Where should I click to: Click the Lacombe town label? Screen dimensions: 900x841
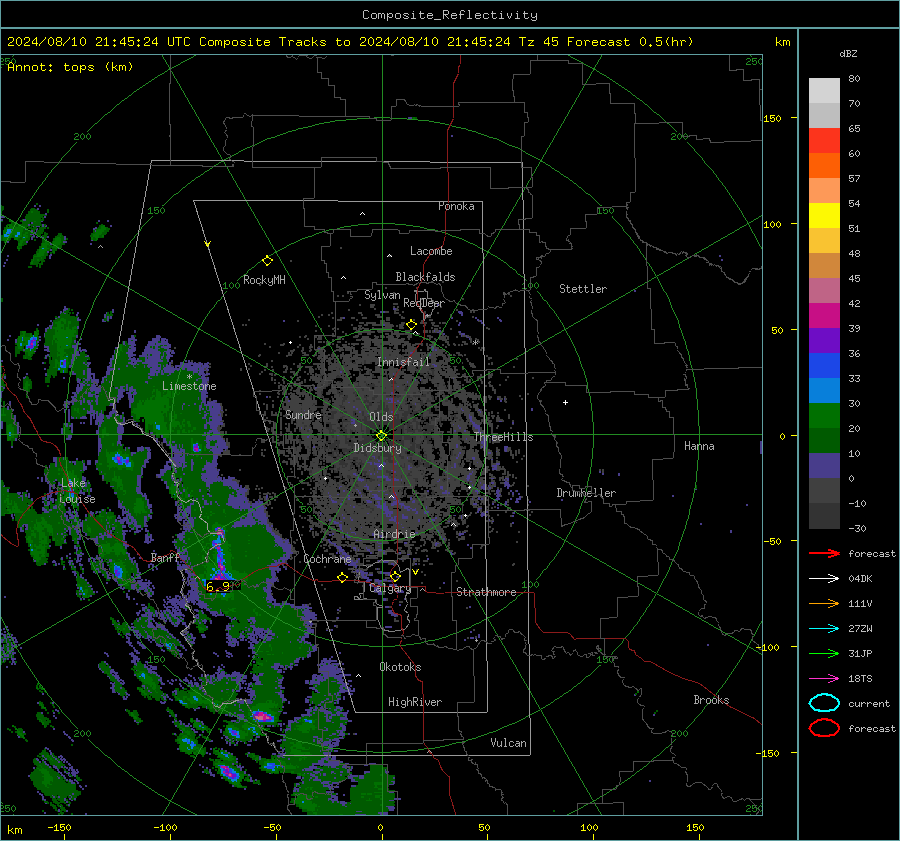(x=431, y=251)
